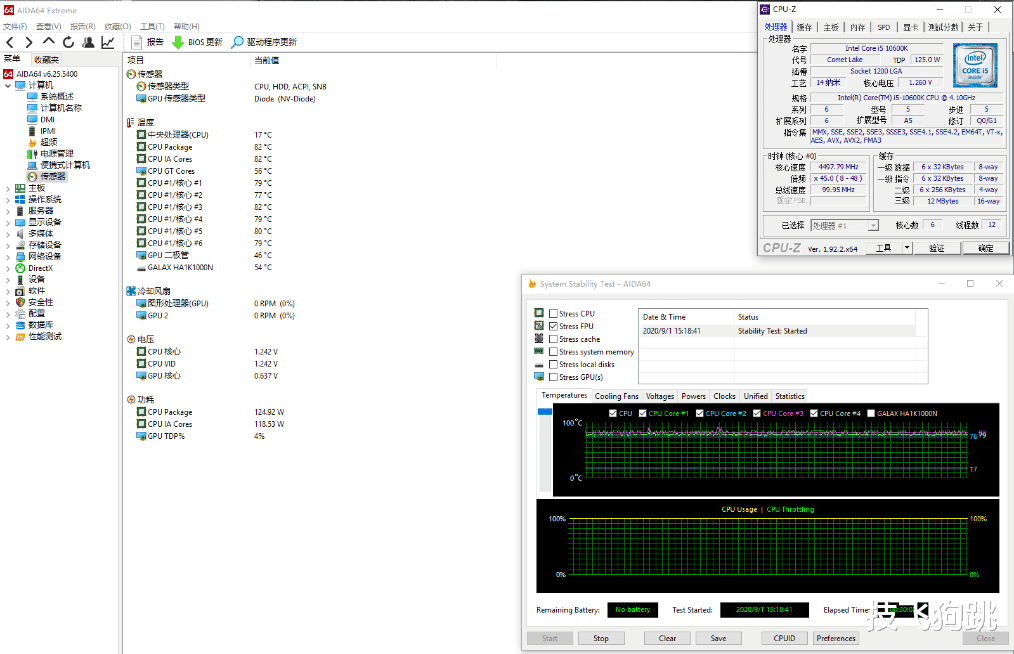Viewport: 1014px width, 654px height.
Task: Click the CPU Package 124.92 W value row
Action: [x=270, y=412]
